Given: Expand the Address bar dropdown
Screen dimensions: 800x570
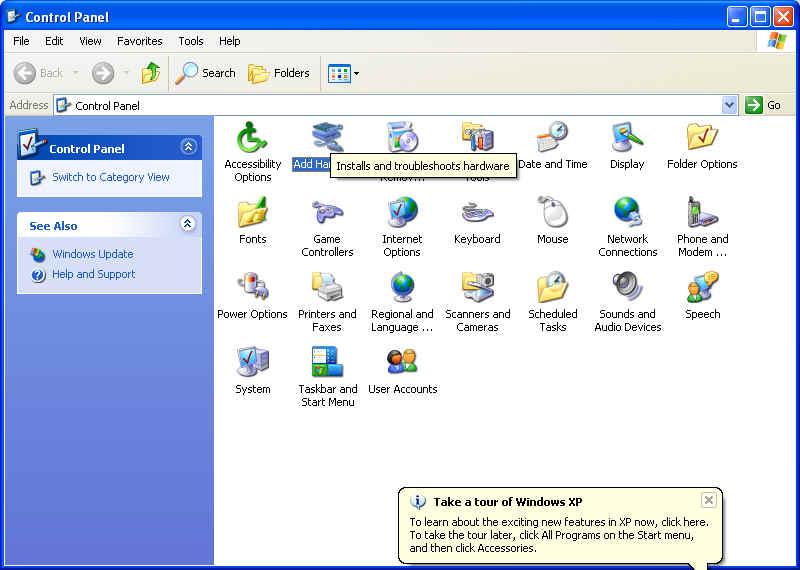Looking at the screenshot, I should [729, 105].
